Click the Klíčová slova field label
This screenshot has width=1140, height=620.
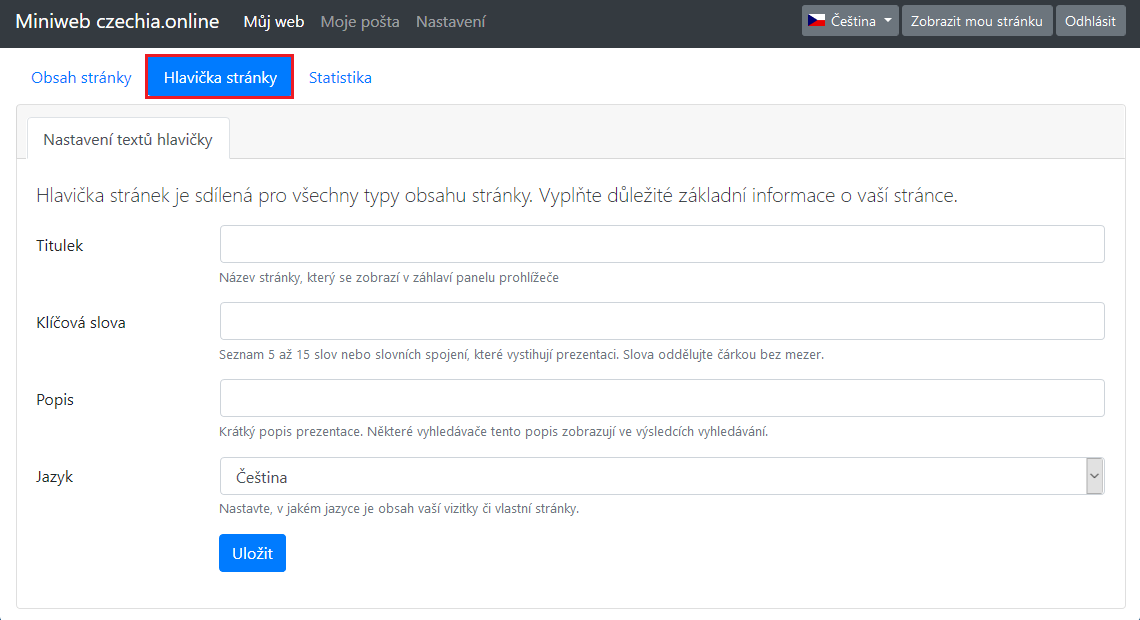click(x=81, y=322)
